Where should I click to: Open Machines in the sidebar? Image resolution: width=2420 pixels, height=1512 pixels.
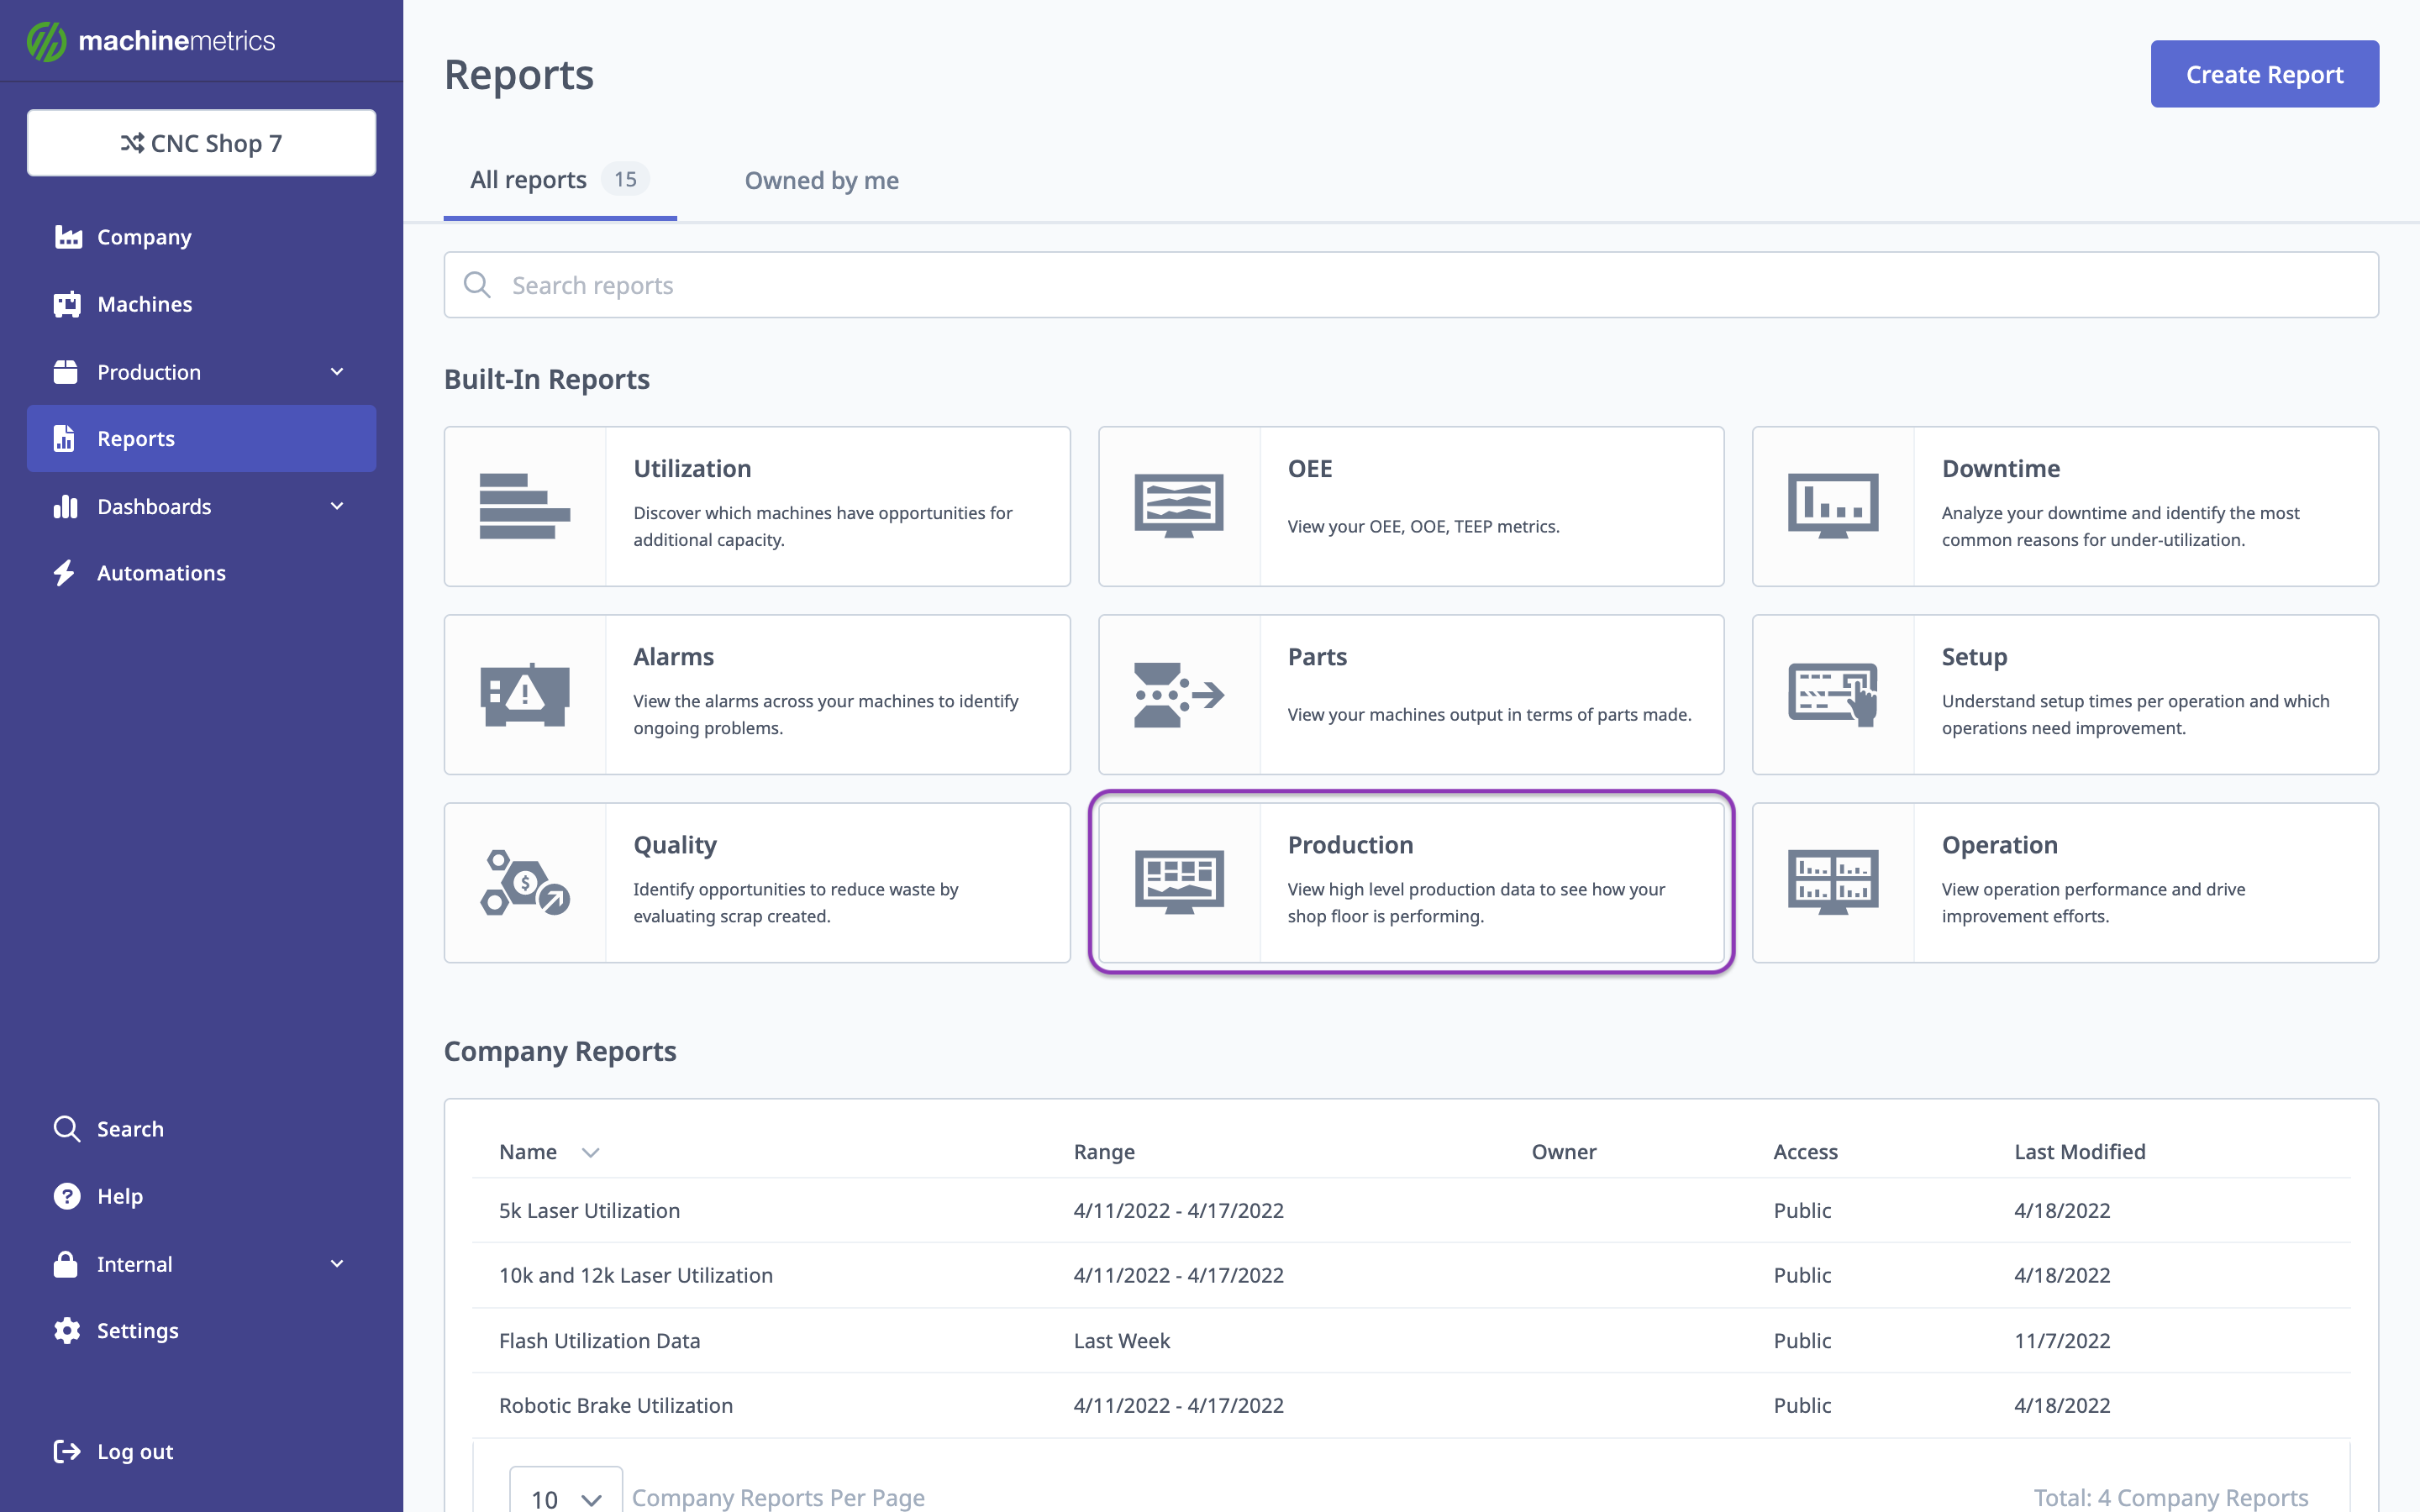(202, 304)
